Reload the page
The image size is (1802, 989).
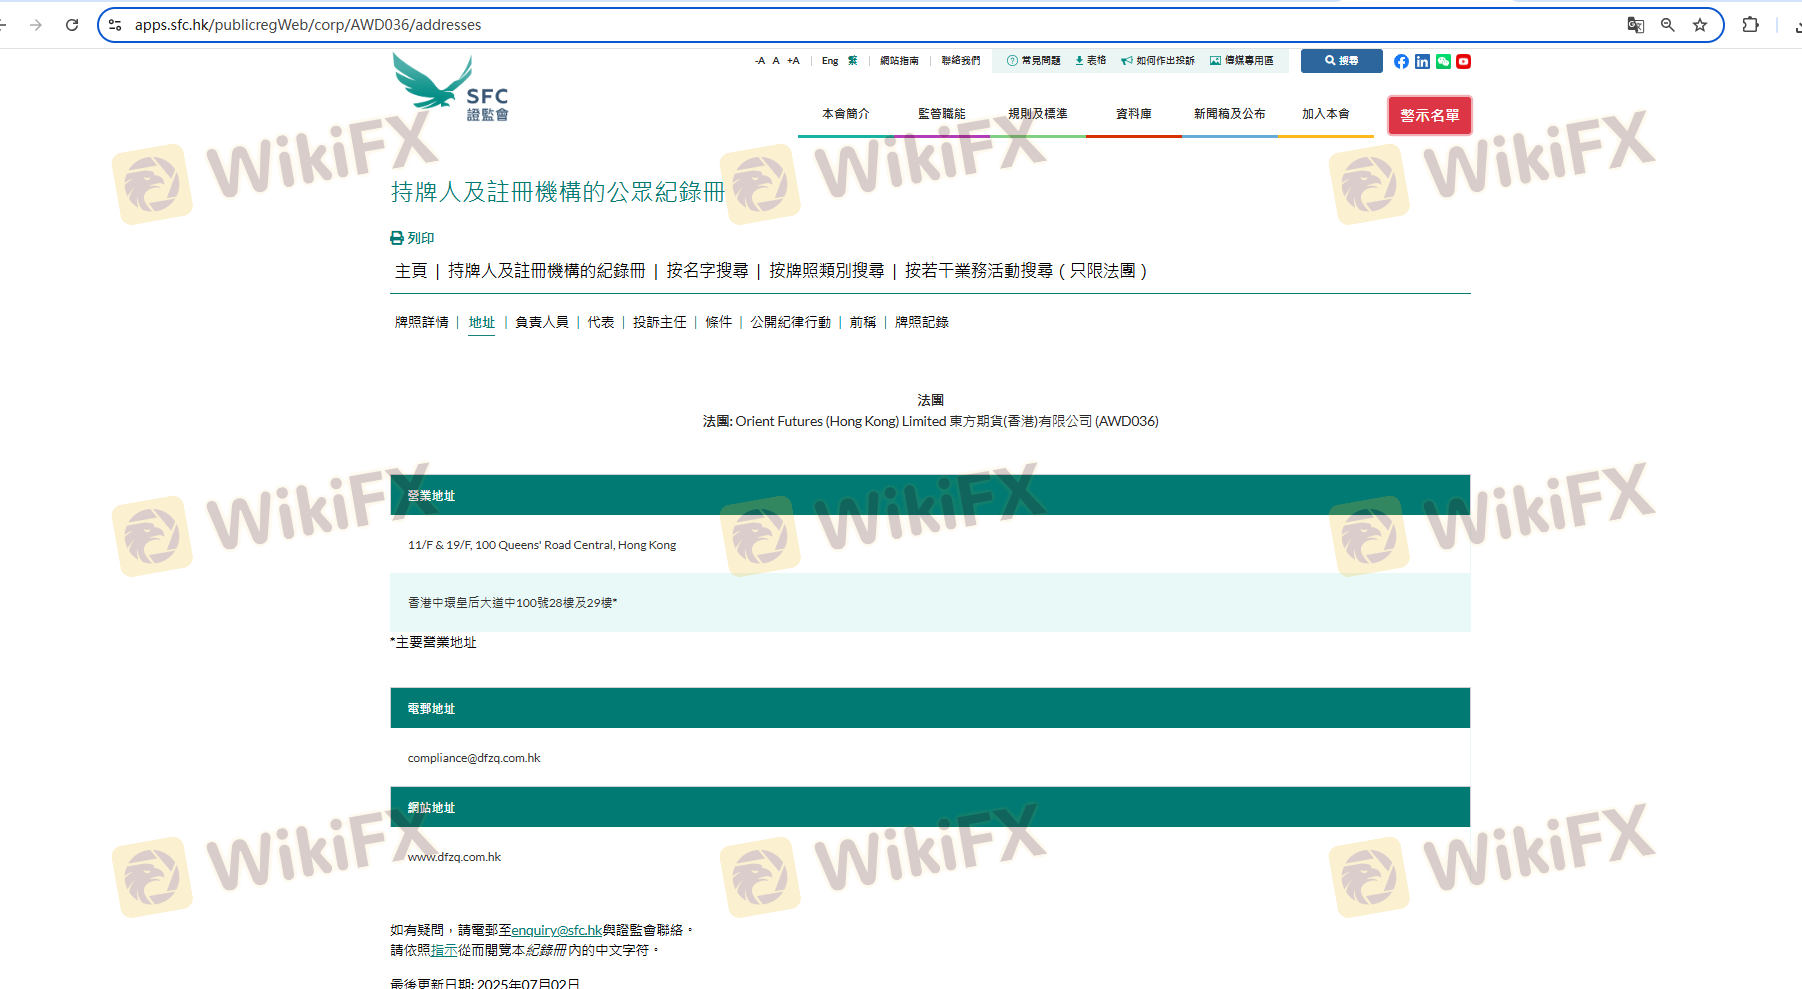click(x=72, y=25)
